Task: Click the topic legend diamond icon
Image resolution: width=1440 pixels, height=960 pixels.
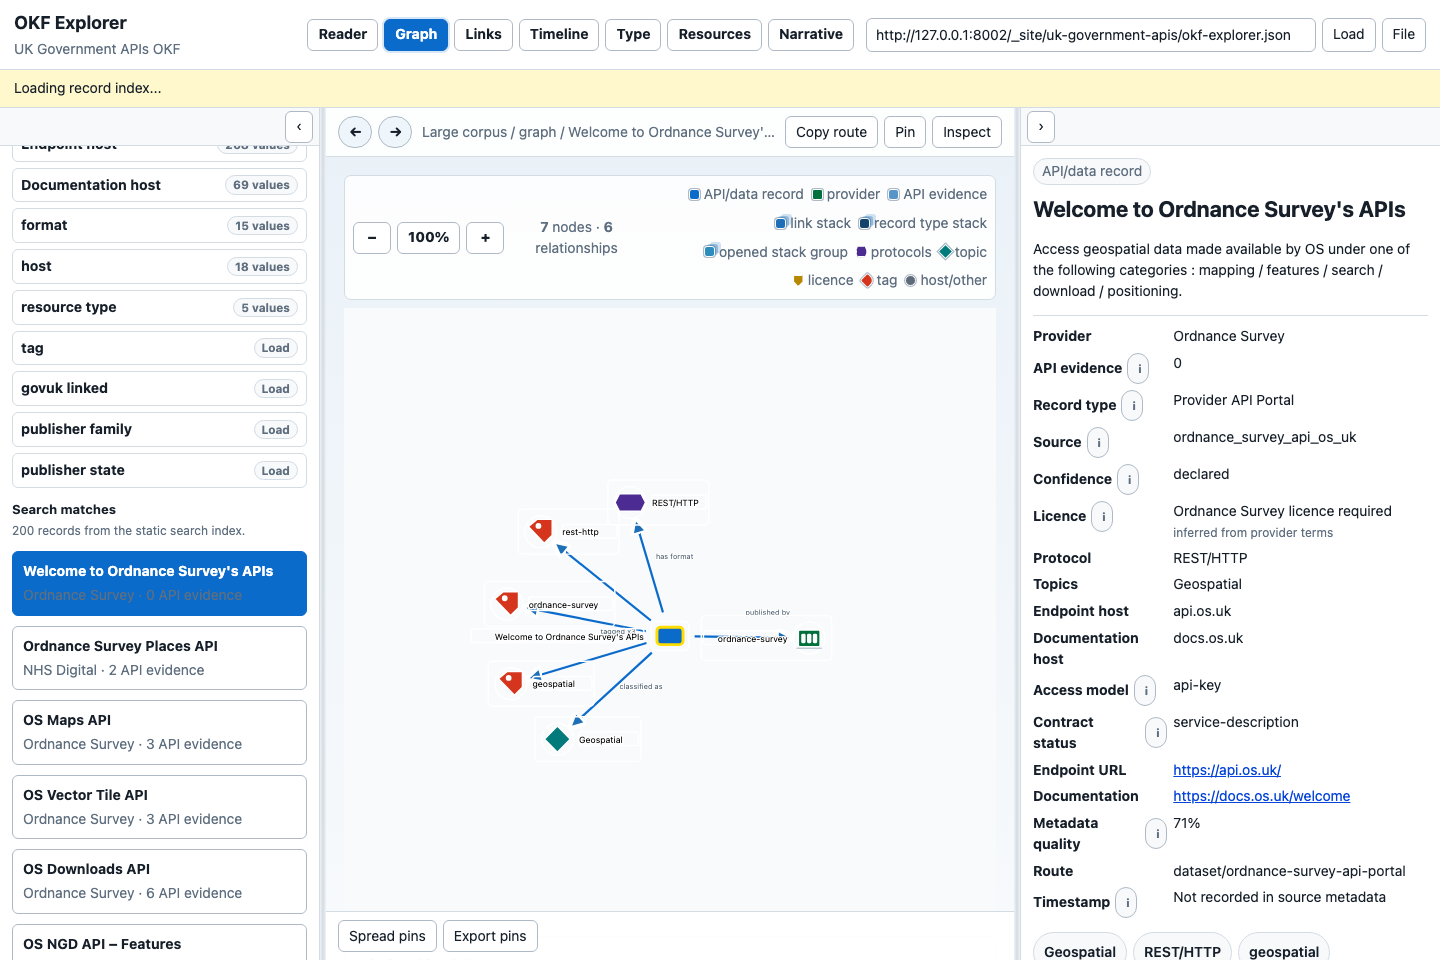Action: point(945,251)
